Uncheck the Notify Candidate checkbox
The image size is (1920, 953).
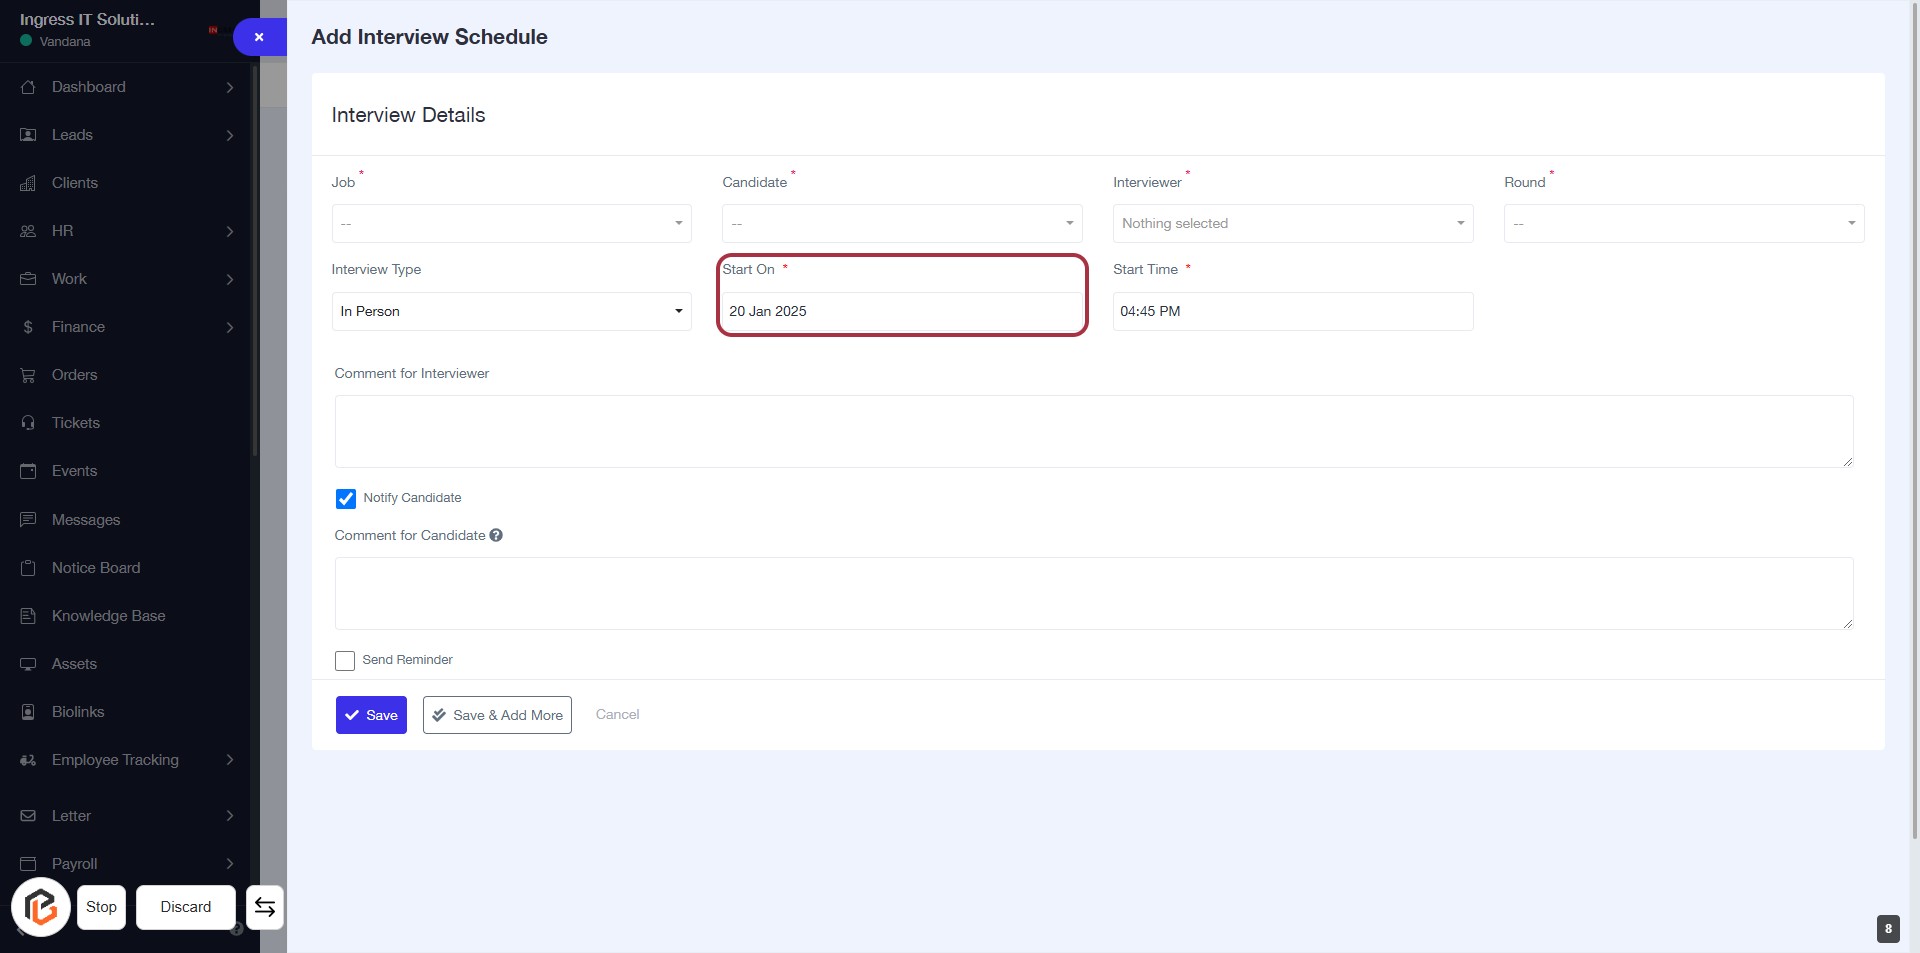(x=346, y=498)
